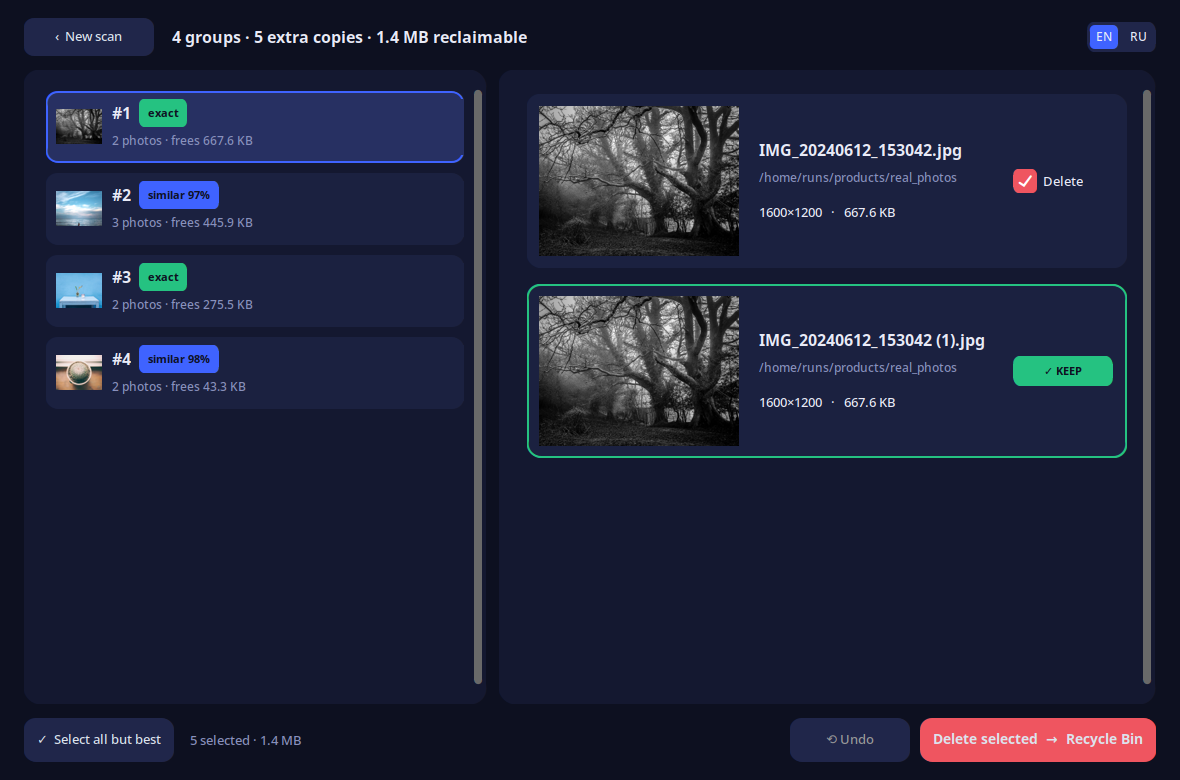Click the similar 98% badge
This screenshot has height=780, width=1180.
178,359
